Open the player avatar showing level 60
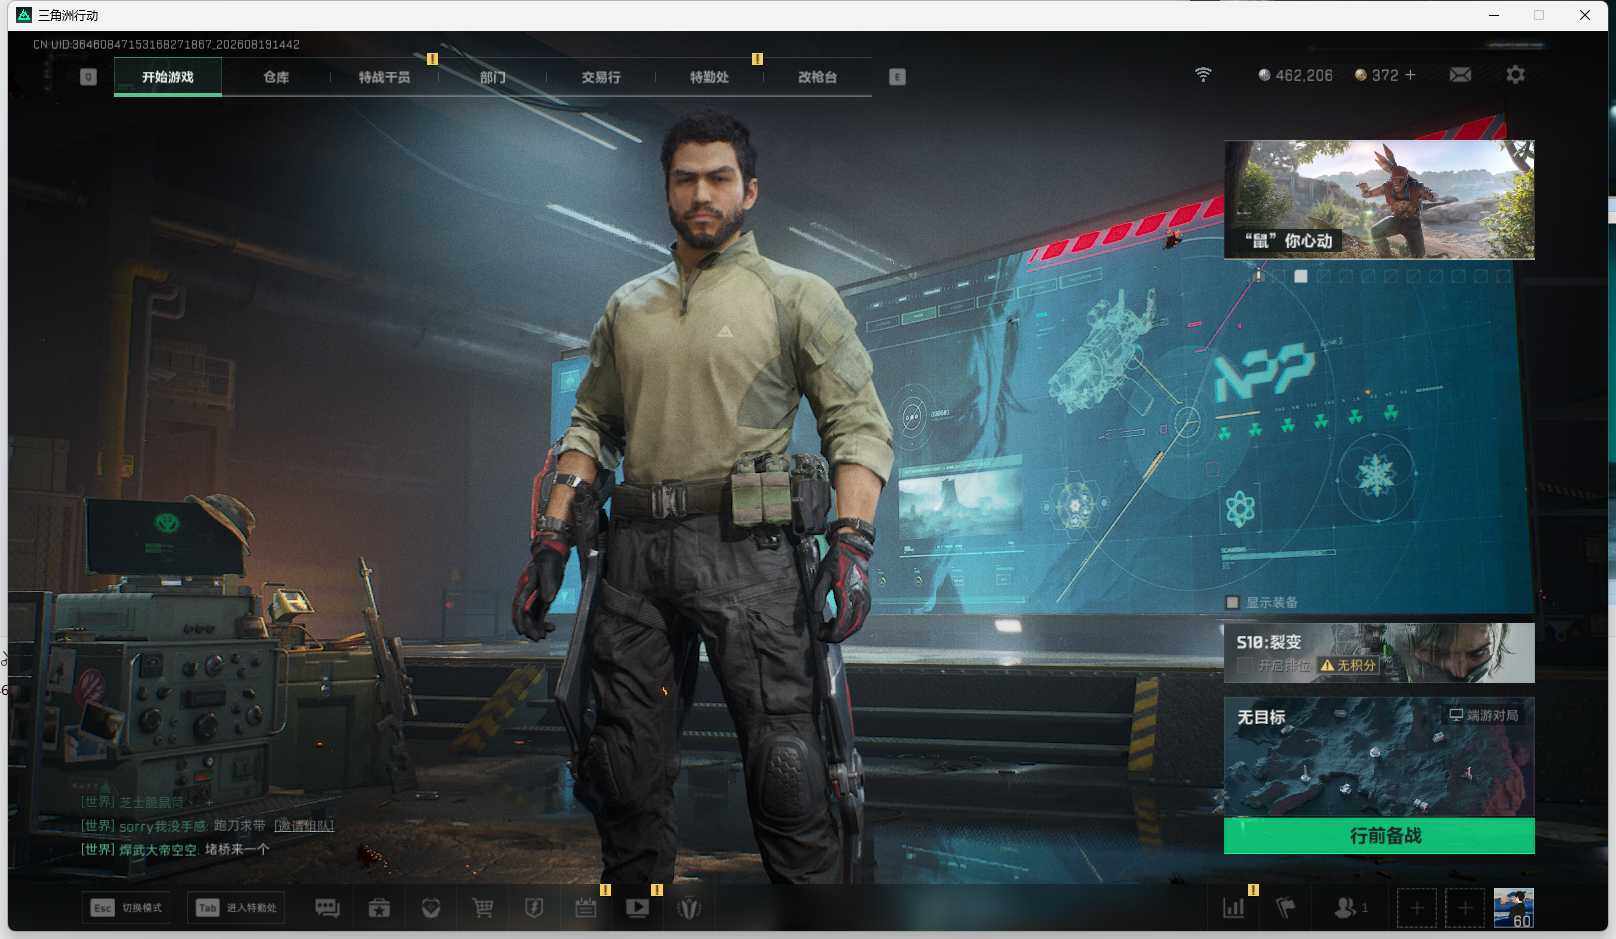1616x939 pixels. tap(1513, 908)
